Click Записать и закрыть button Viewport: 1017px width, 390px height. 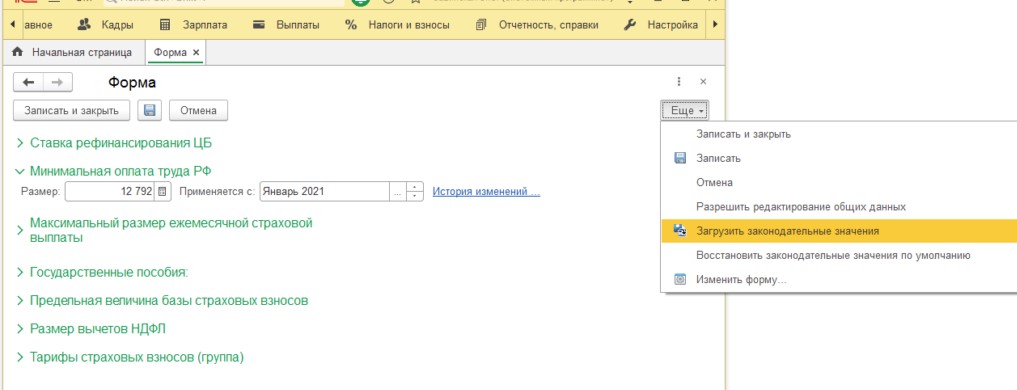click(x=71, y=110)
